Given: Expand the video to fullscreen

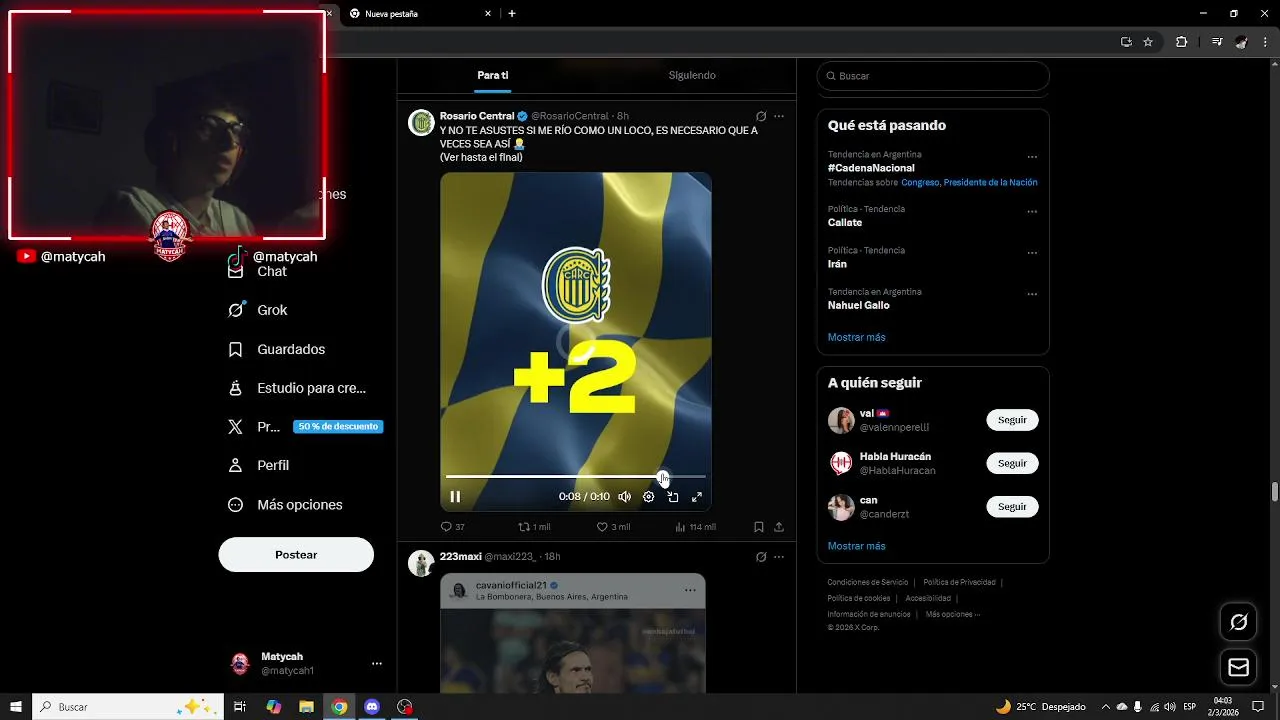Looking at the screenshot, I should point(697,497).
